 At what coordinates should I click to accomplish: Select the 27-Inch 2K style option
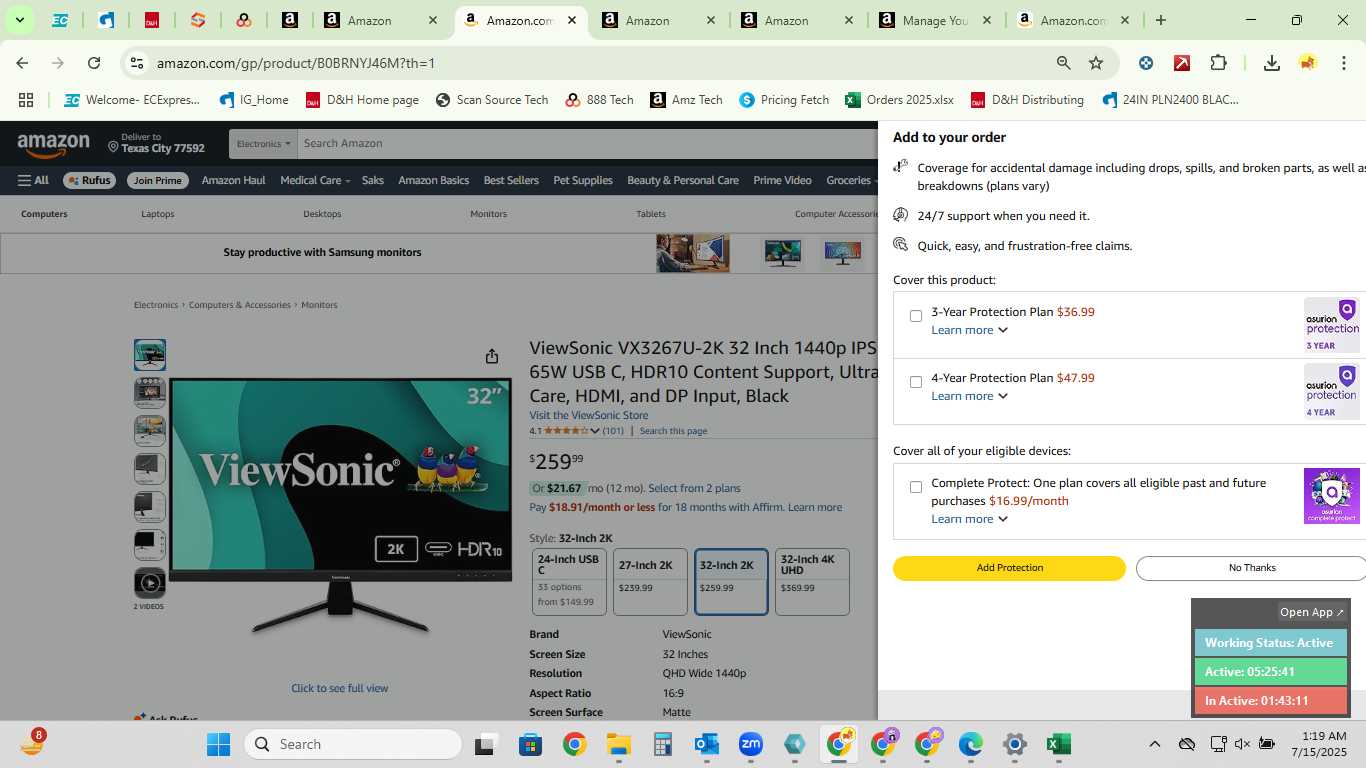click(650, 582)
